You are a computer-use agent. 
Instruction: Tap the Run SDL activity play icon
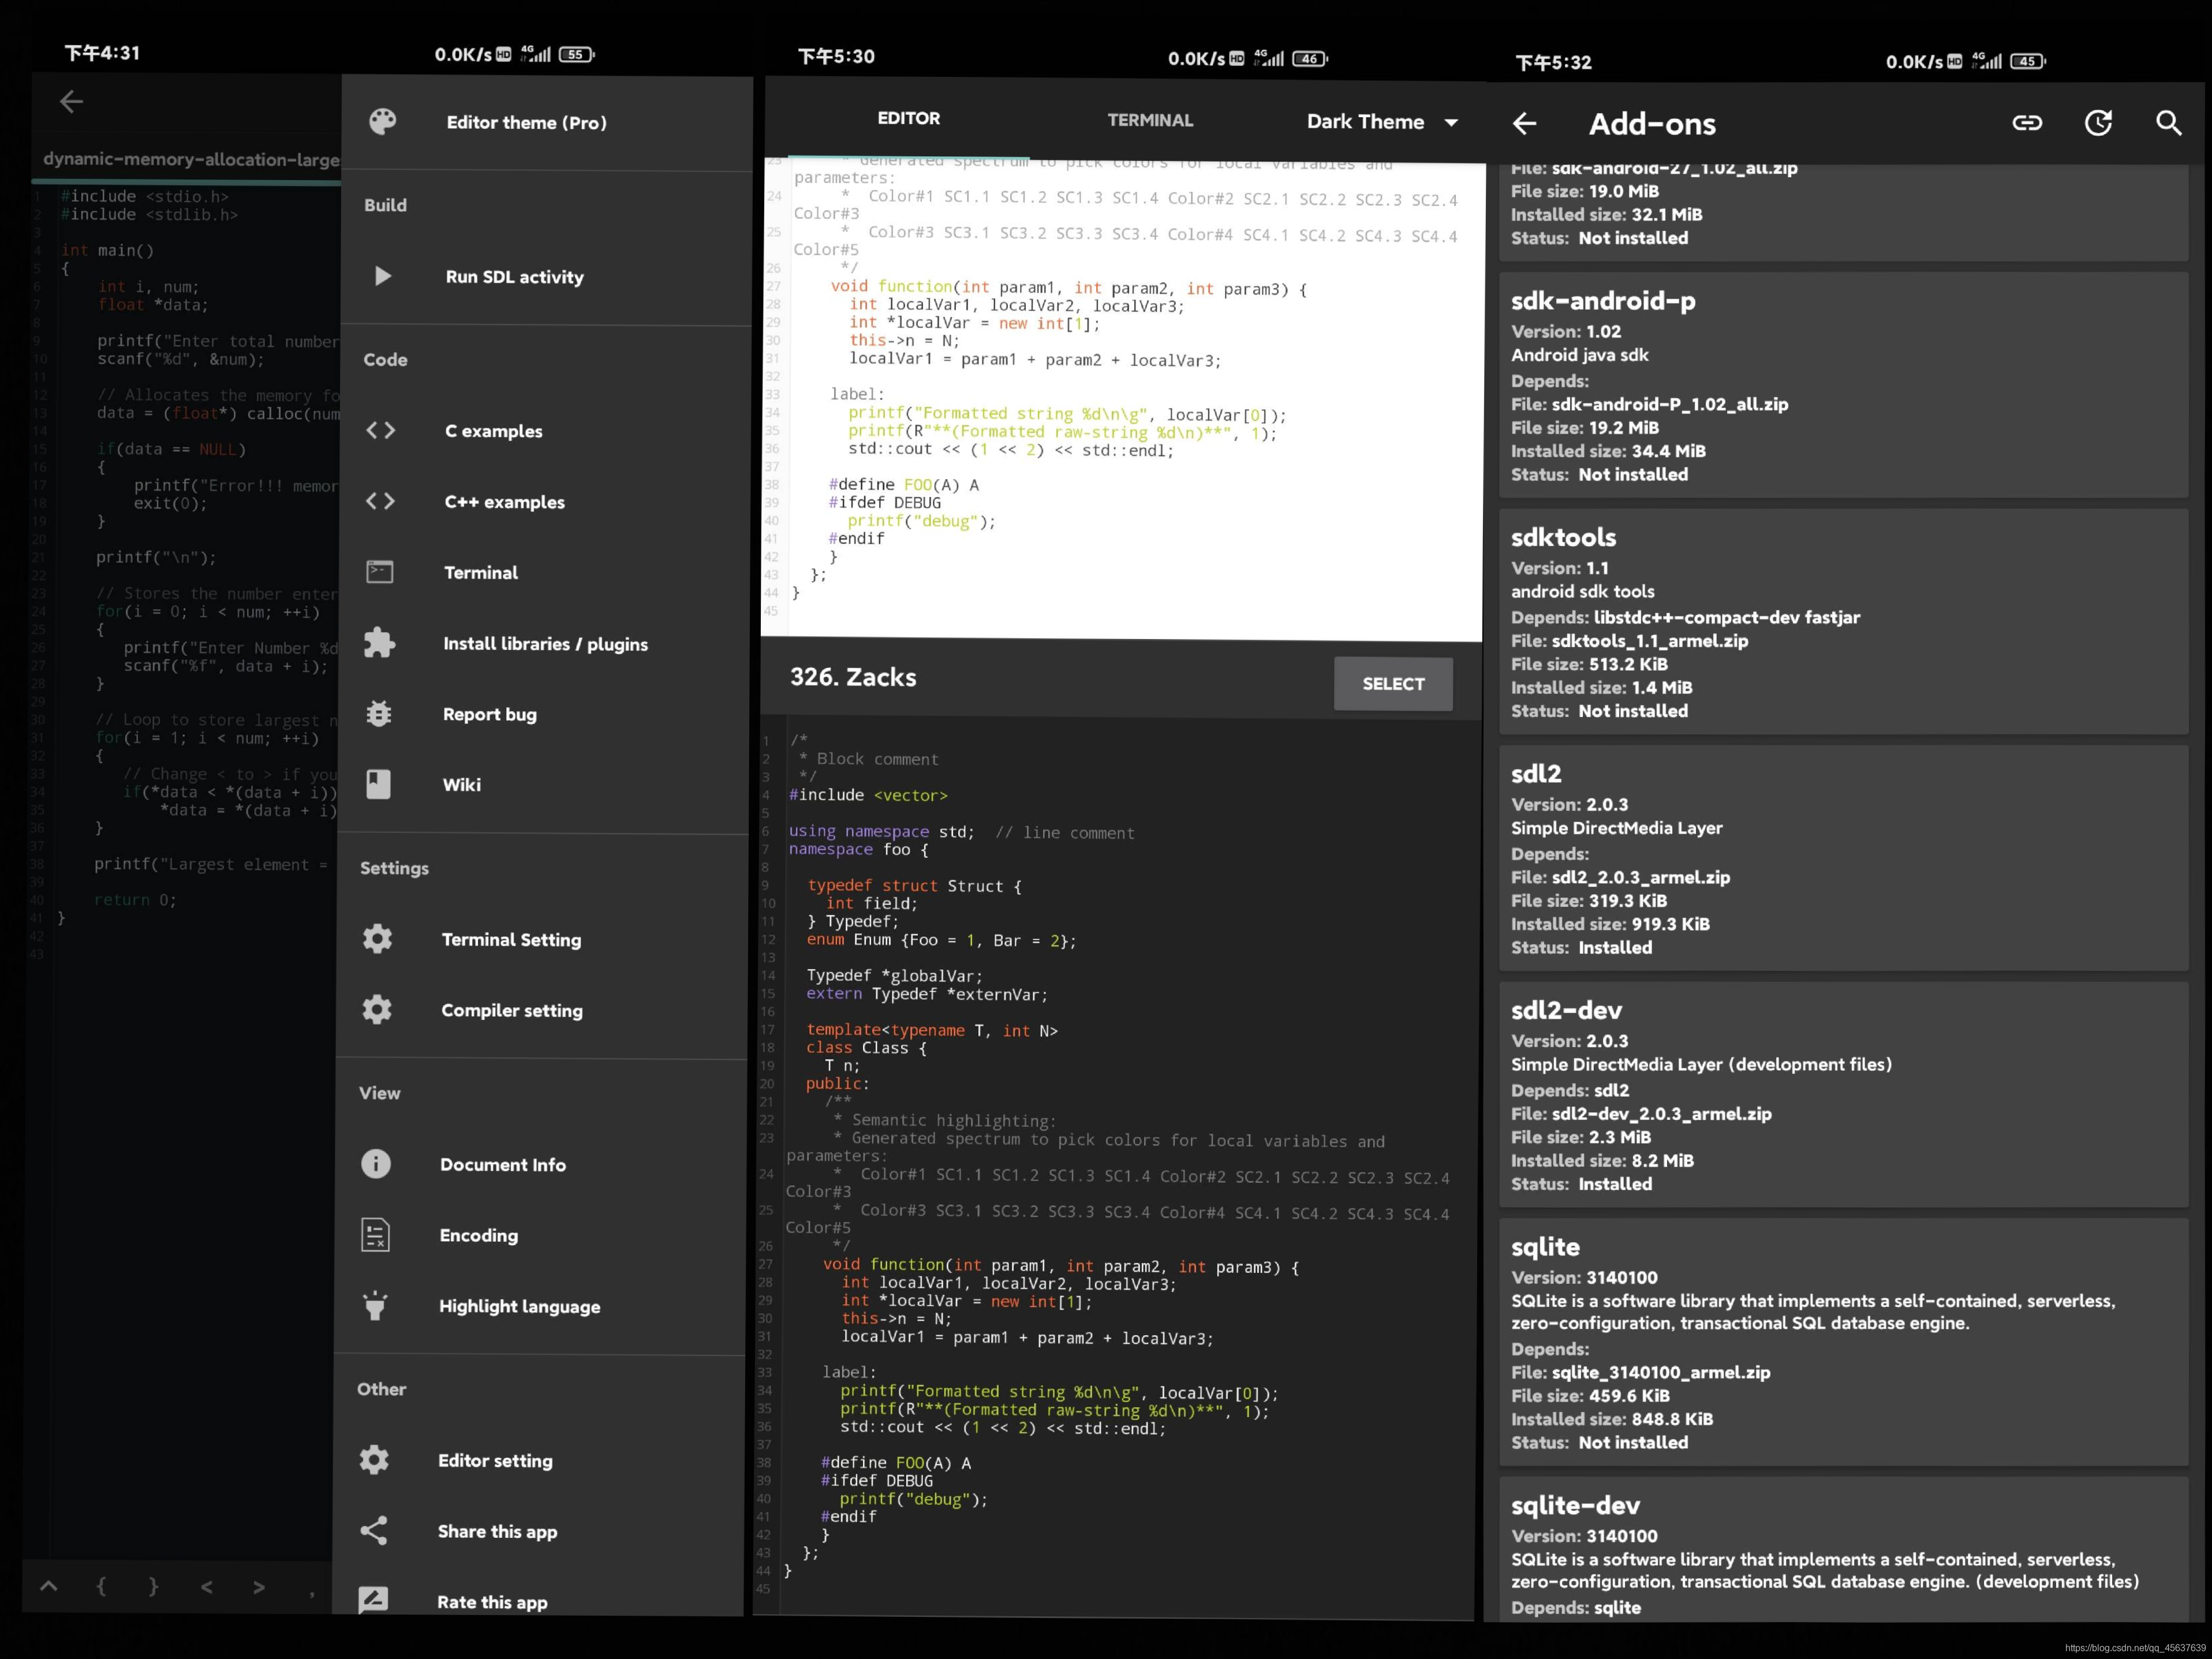[382, 276]
